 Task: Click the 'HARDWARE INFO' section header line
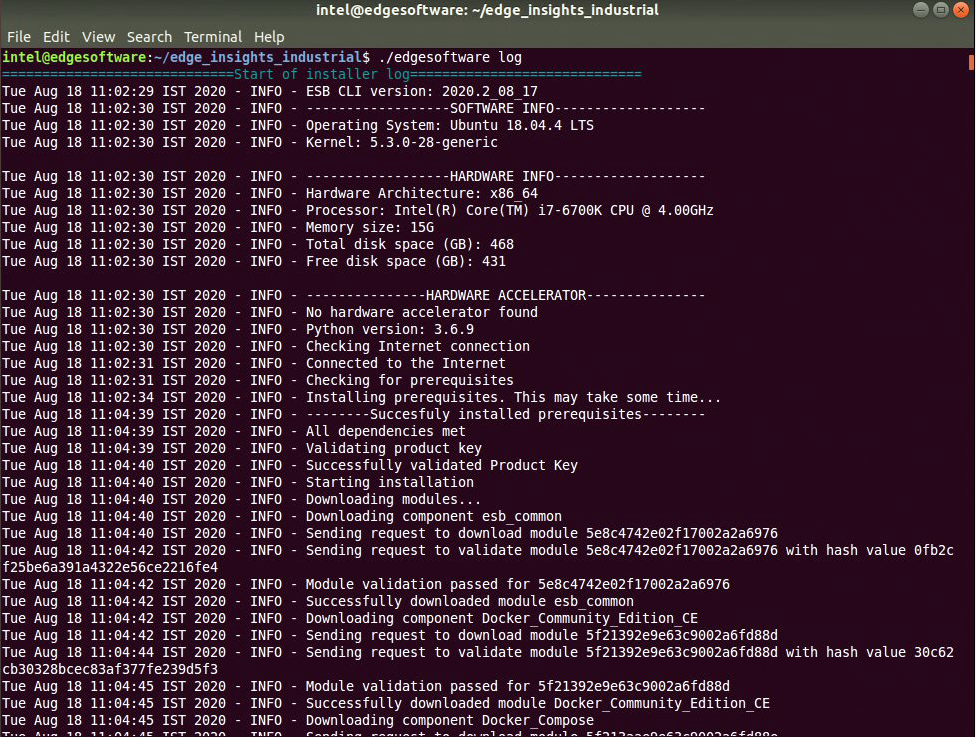click(x=354, y=177)
